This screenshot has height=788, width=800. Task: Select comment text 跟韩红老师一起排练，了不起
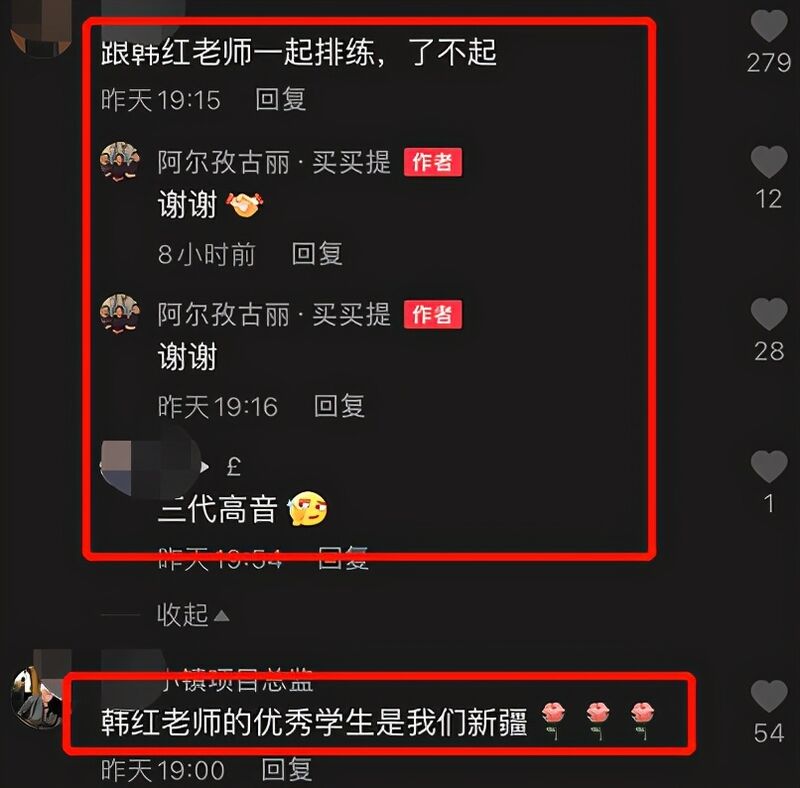[298, 53]
